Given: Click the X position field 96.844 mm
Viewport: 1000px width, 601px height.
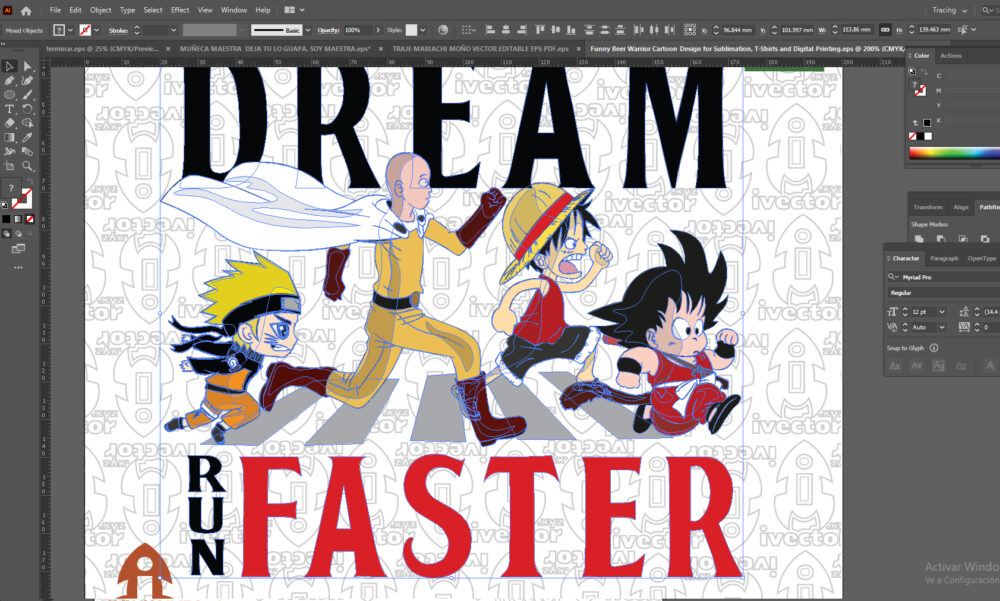Looking at the screenshot, I should pyautogui.click(x=737, y=30).
